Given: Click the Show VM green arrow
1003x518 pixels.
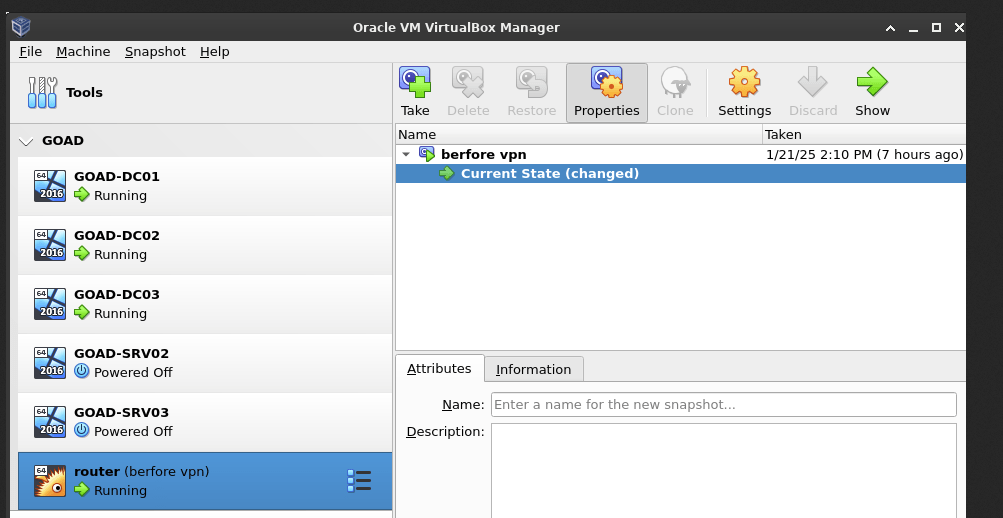Looking at the screenshot, I should tap(872, 82).
